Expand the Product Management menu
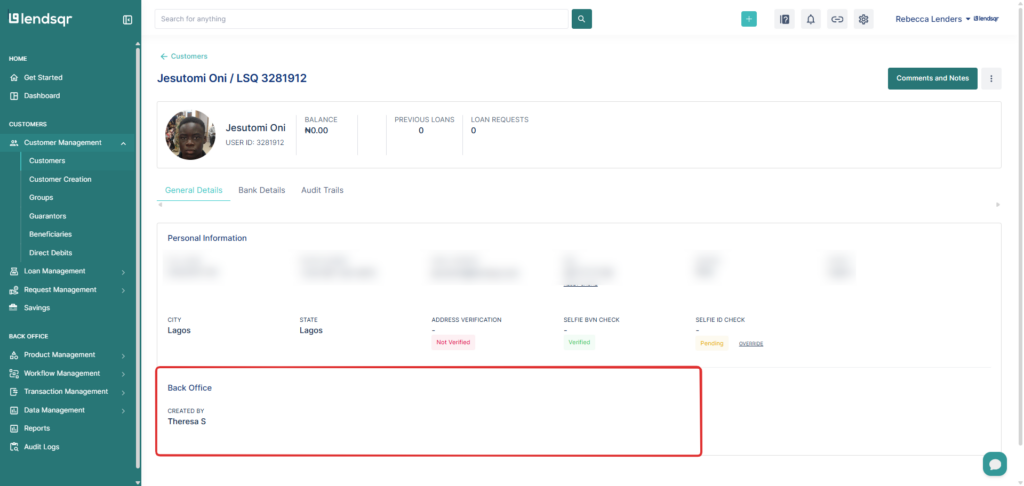The width and height of the screenshot is (1024, 486). (123, 355)
